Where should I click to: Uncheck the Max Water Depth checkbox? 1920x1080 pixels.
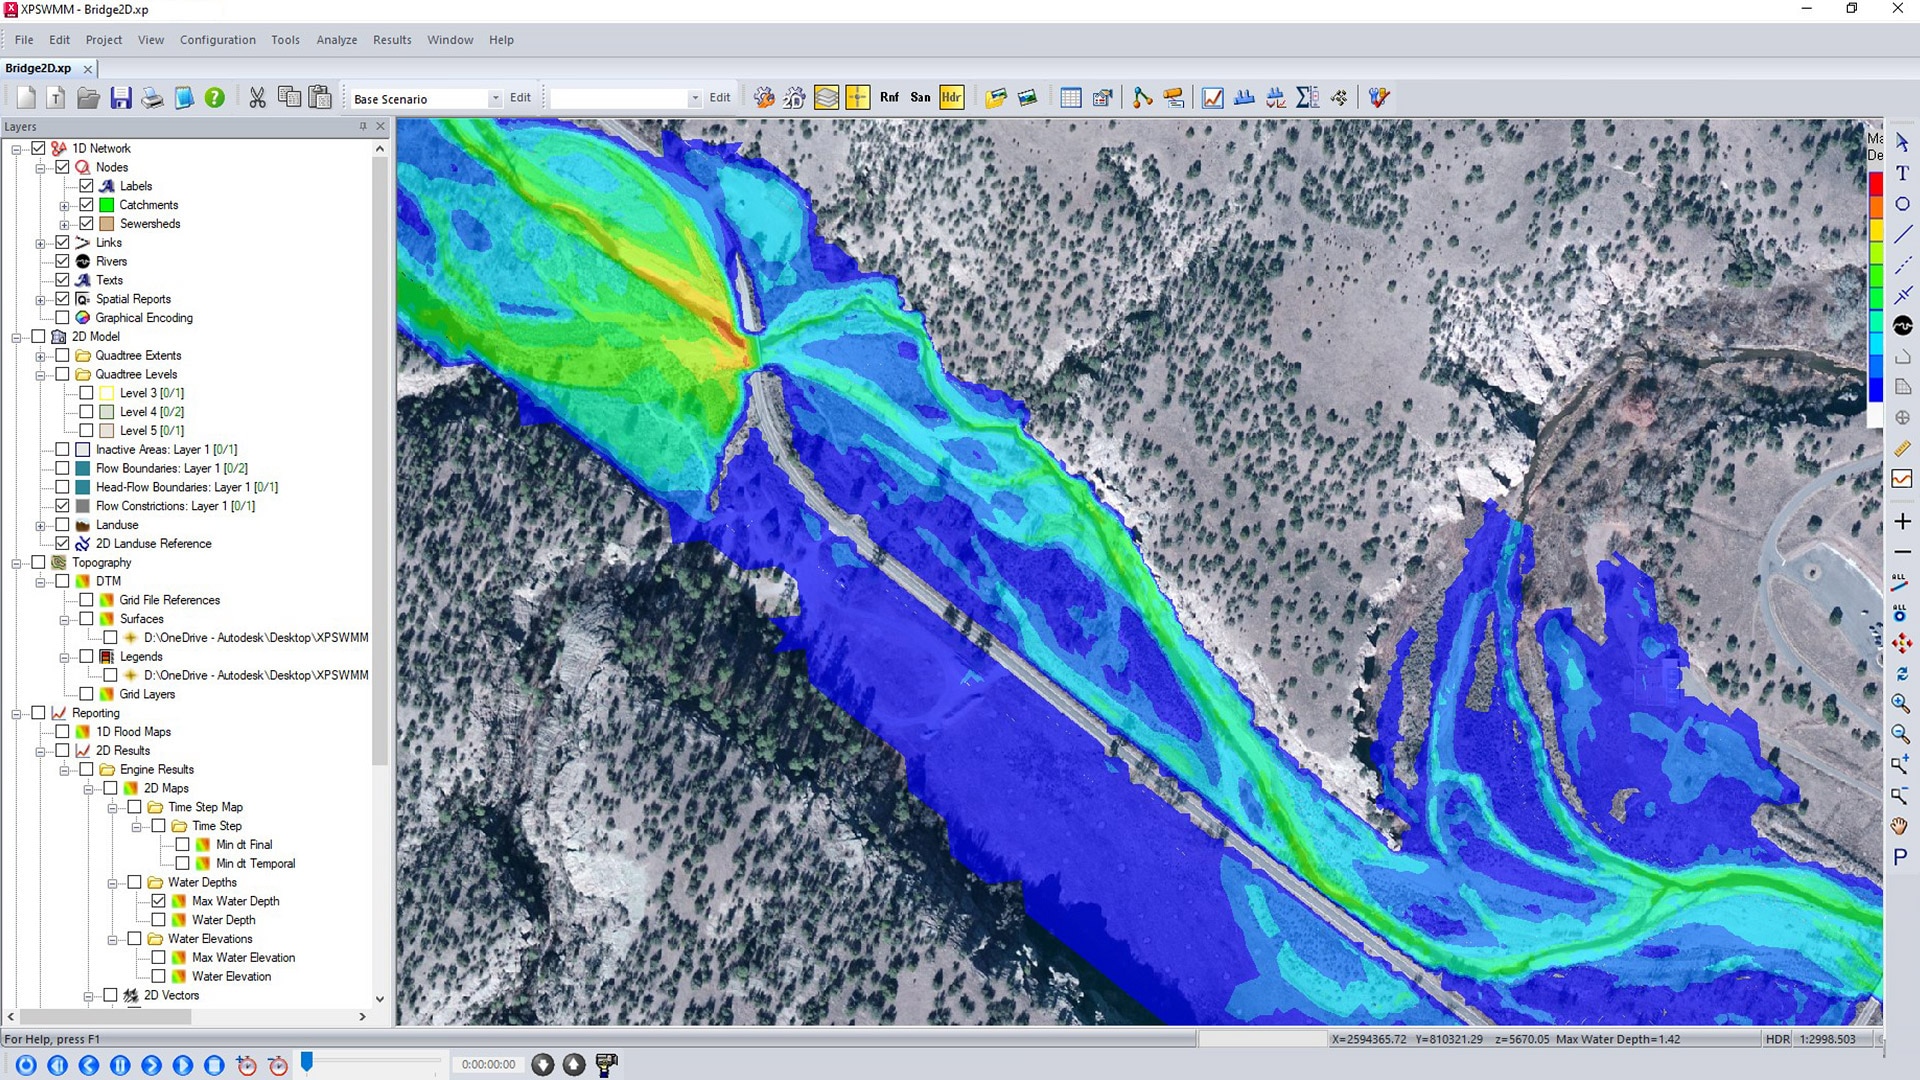[x=158, y=901]
